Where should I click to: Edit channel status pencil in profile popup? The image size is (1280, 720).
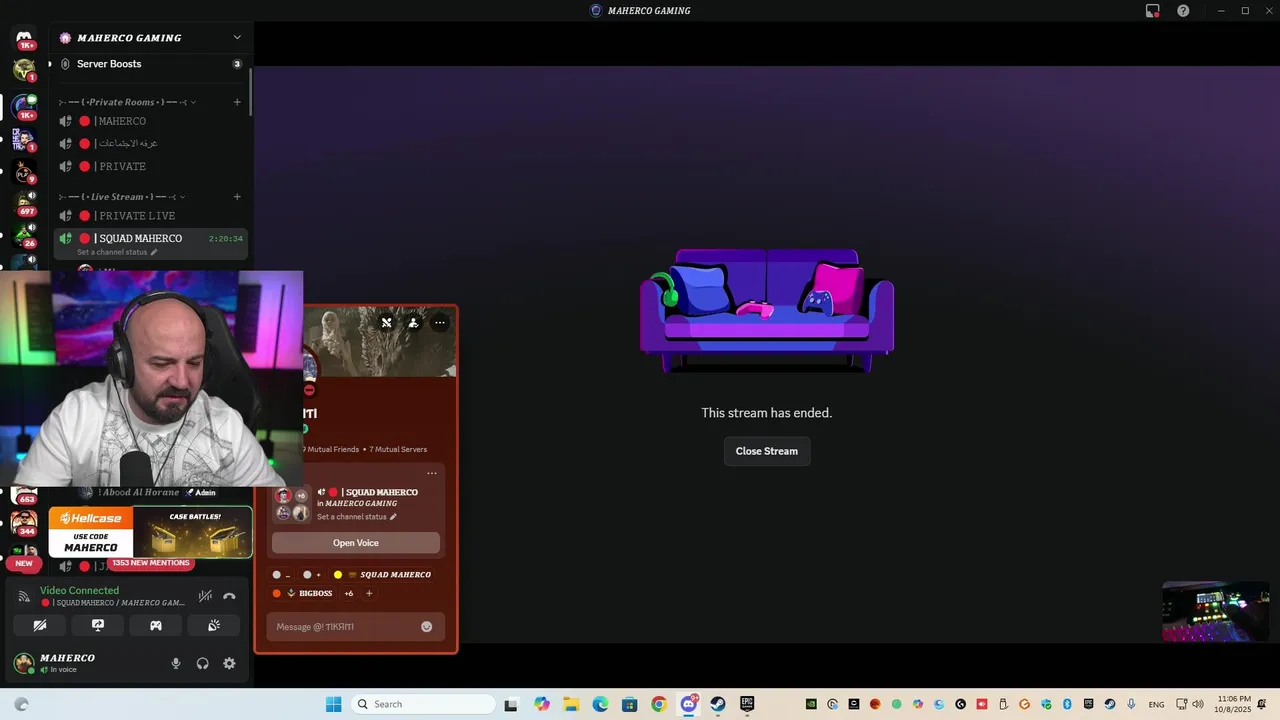tap(393, 517)
